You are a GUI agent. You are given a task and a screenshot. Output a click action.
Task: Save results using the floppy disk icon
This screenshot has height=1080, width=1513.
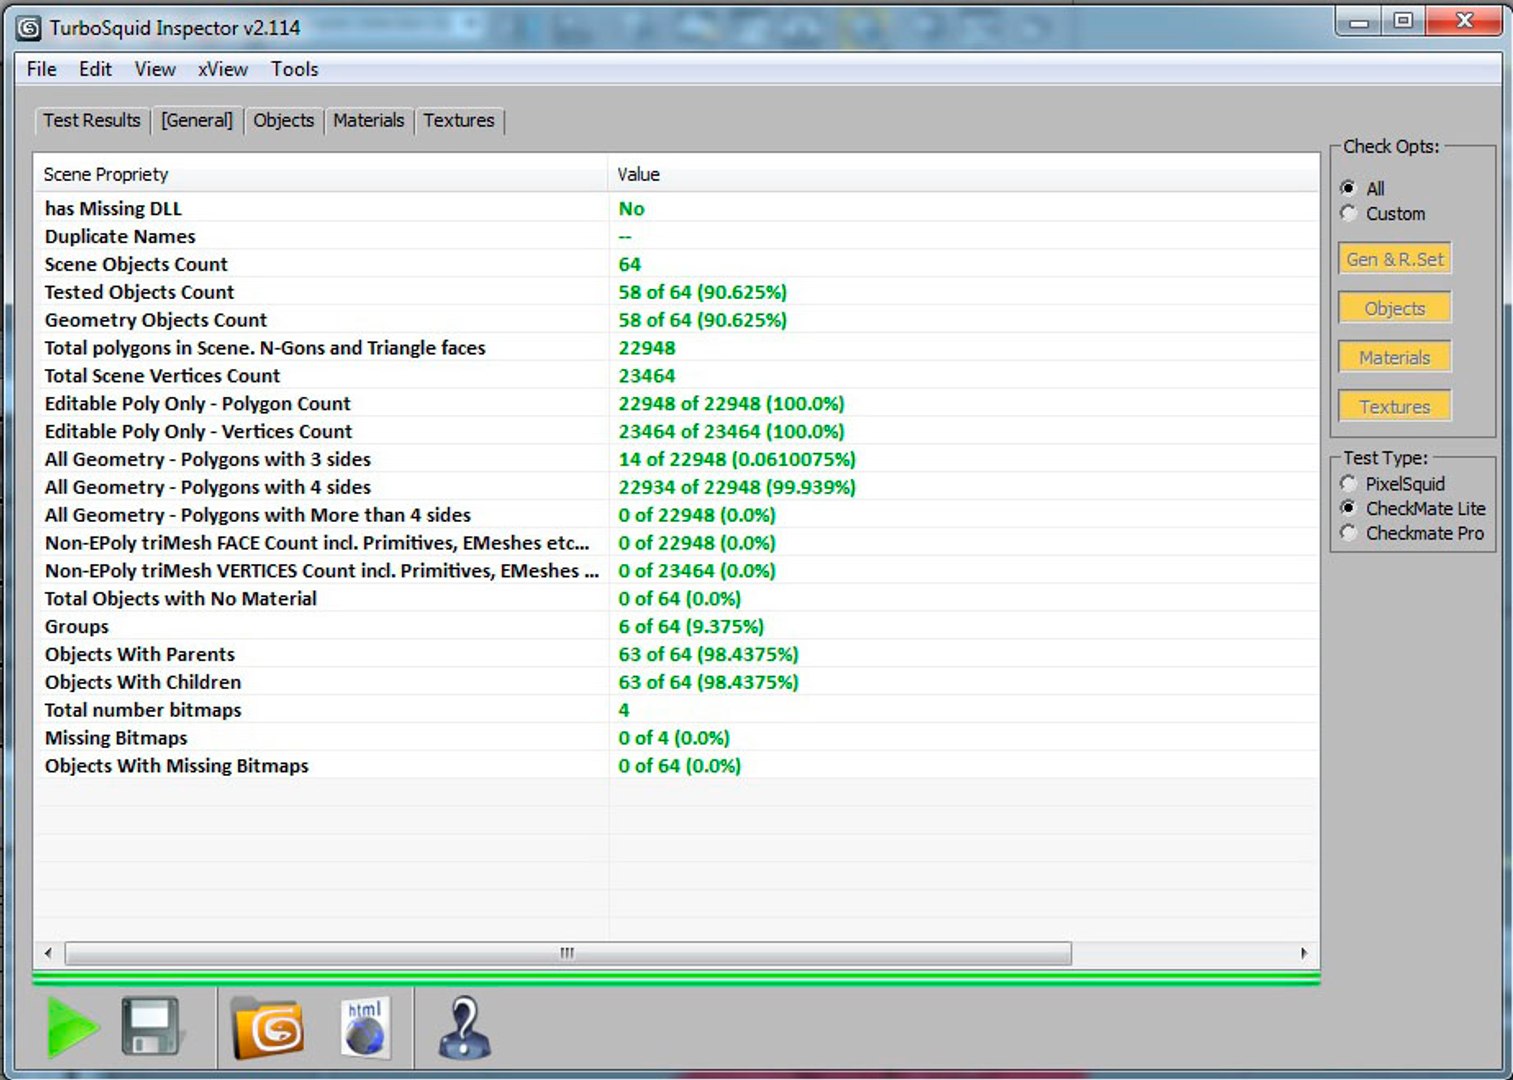click(x=151, y=1026)
